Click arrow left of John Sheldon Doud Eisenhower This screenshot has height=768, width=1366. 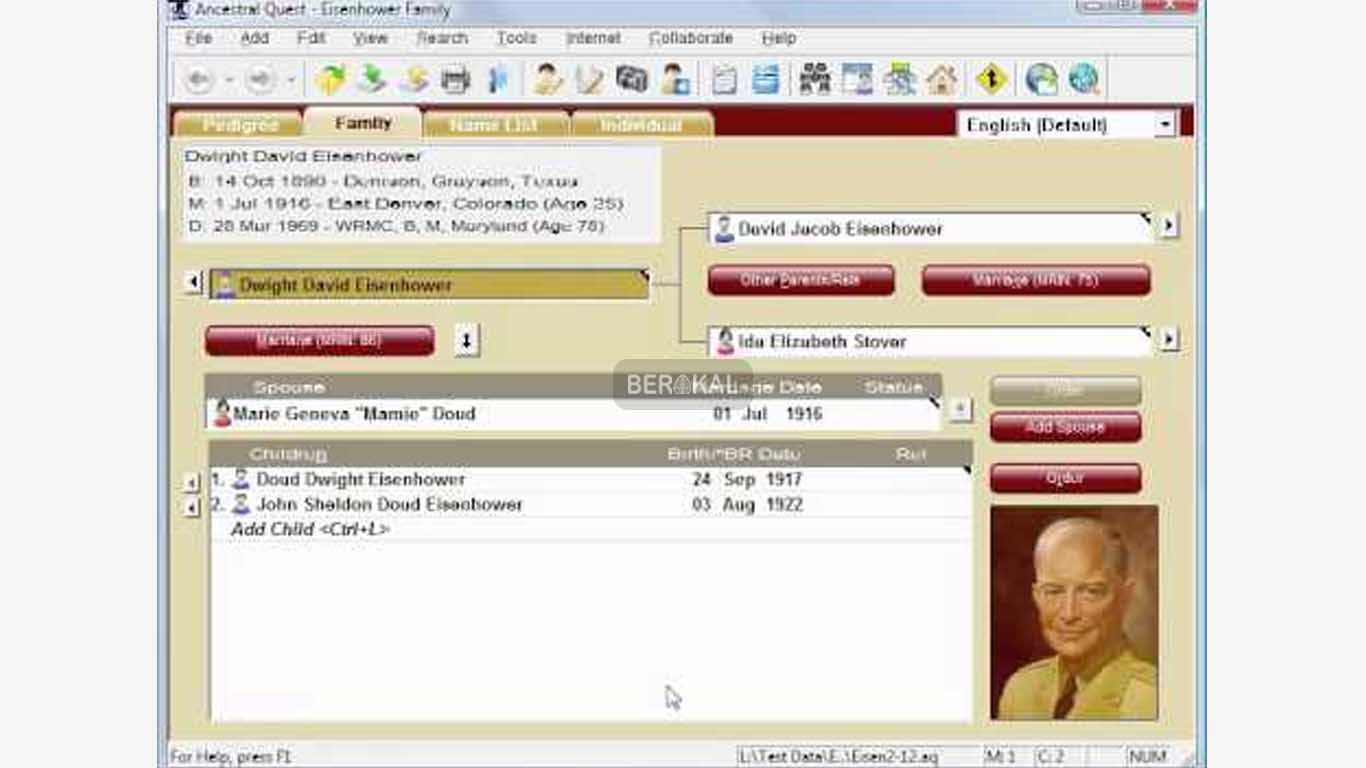(x=193, y=508)
